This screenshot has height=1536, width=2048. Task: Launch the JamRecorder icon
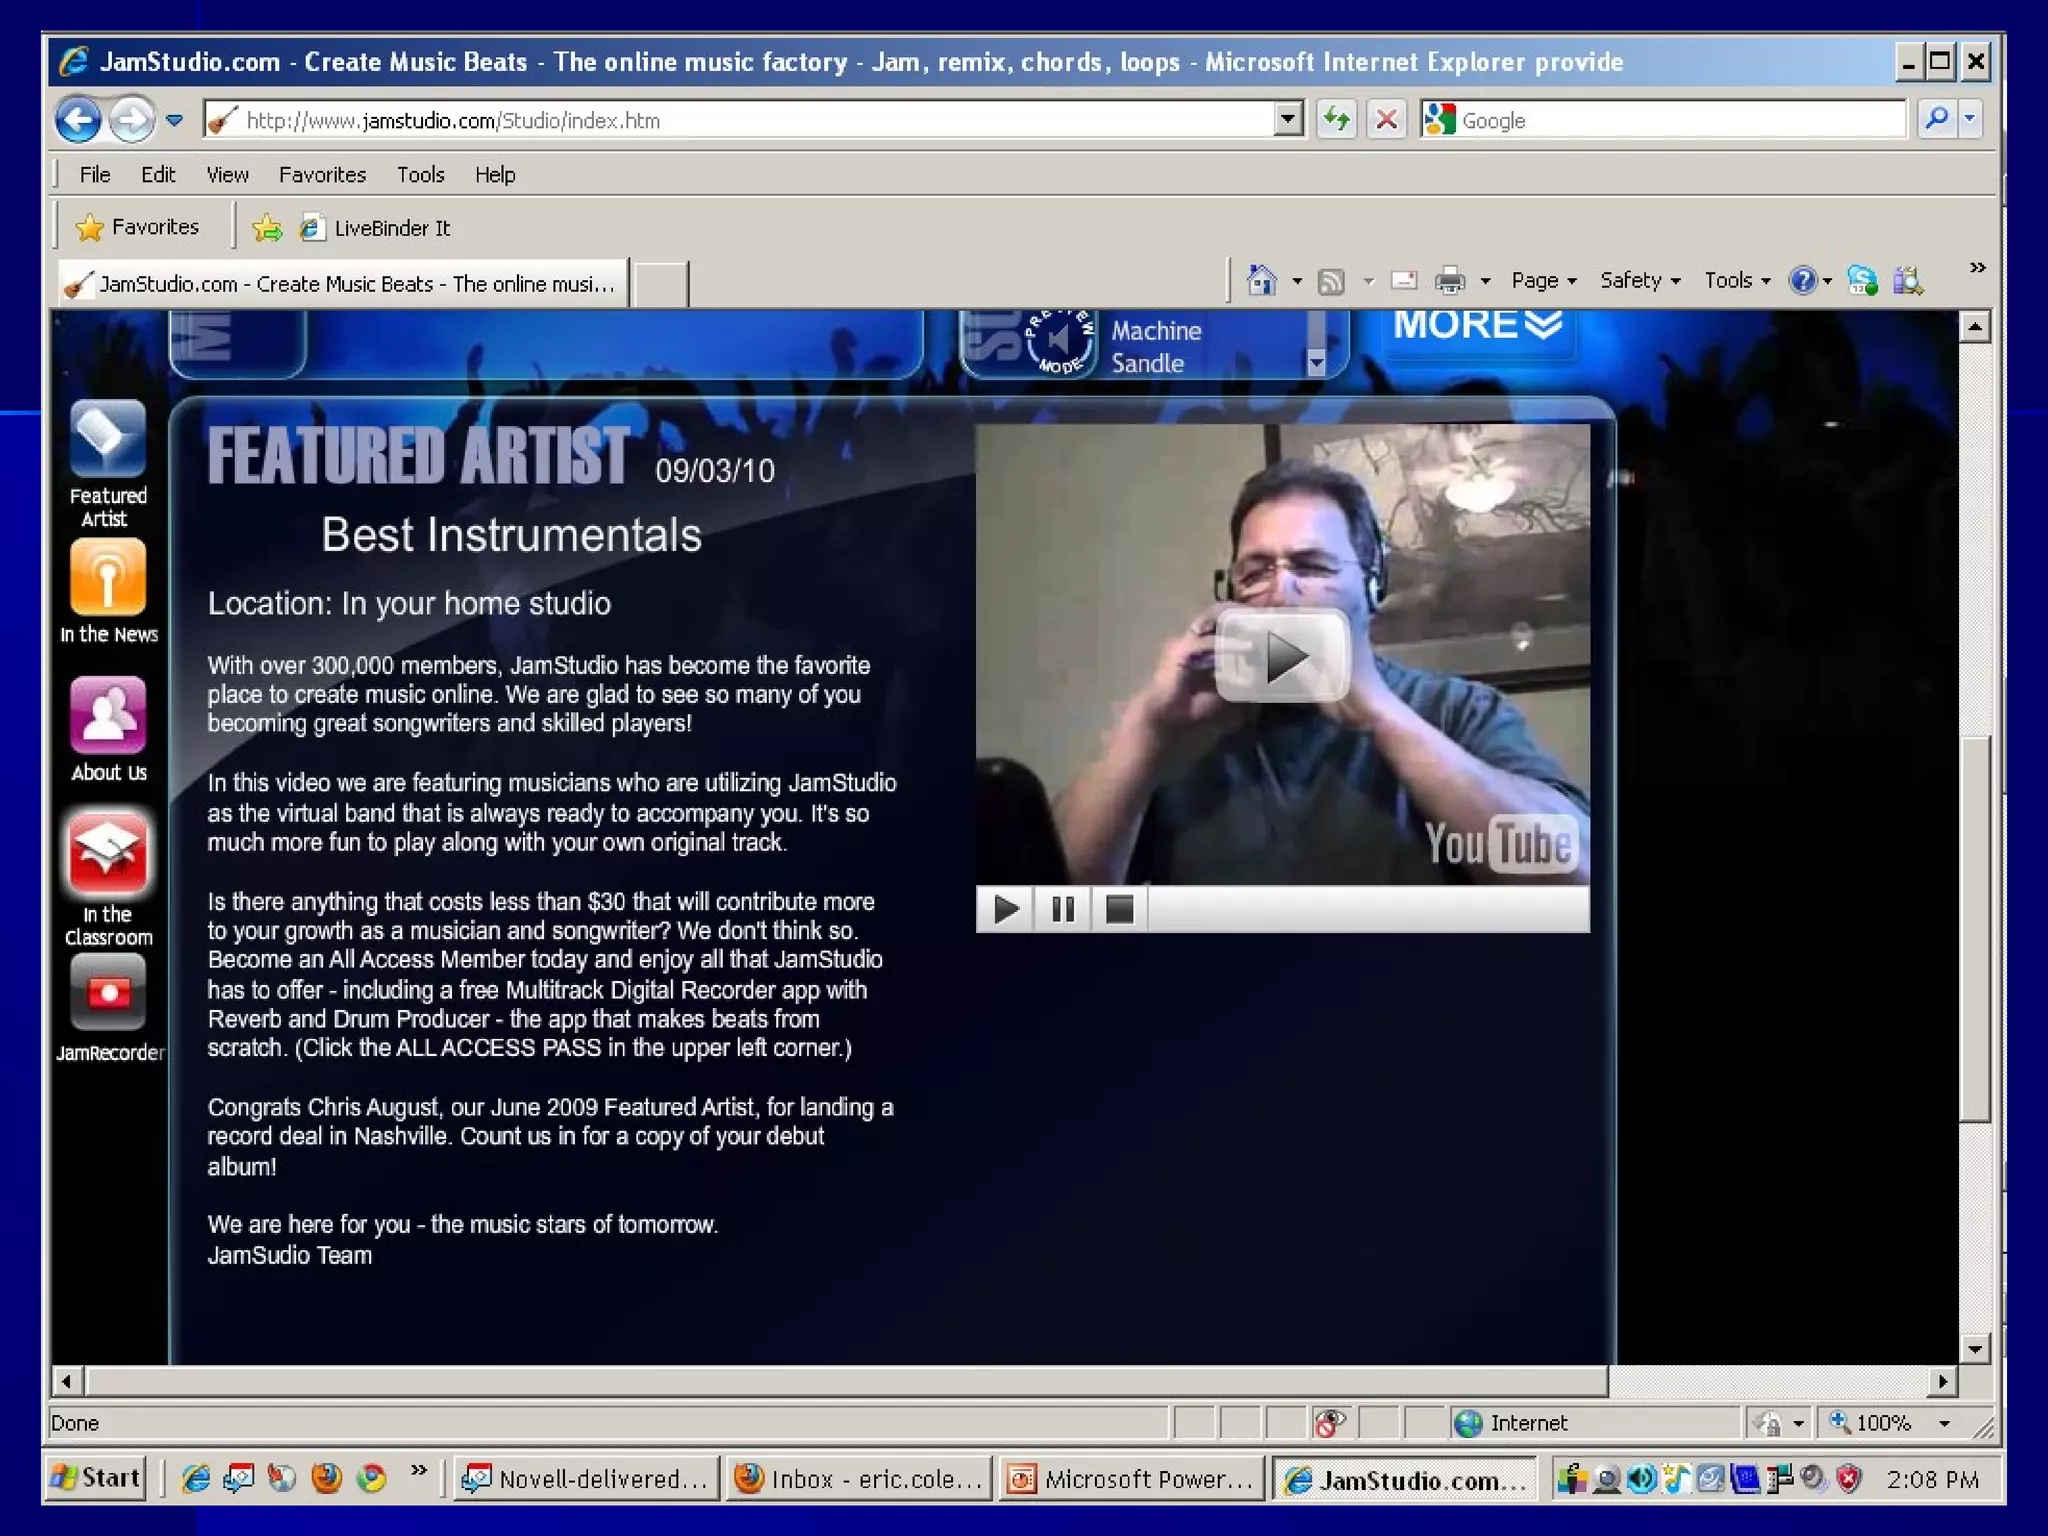tap(107, 992)
